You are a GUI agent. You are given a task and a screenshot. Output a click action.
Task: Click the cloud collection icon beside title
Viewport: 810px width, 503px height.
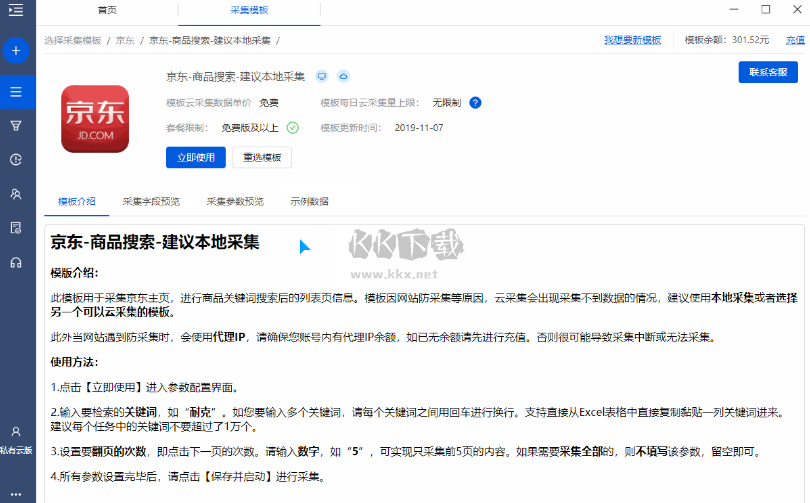343,76
